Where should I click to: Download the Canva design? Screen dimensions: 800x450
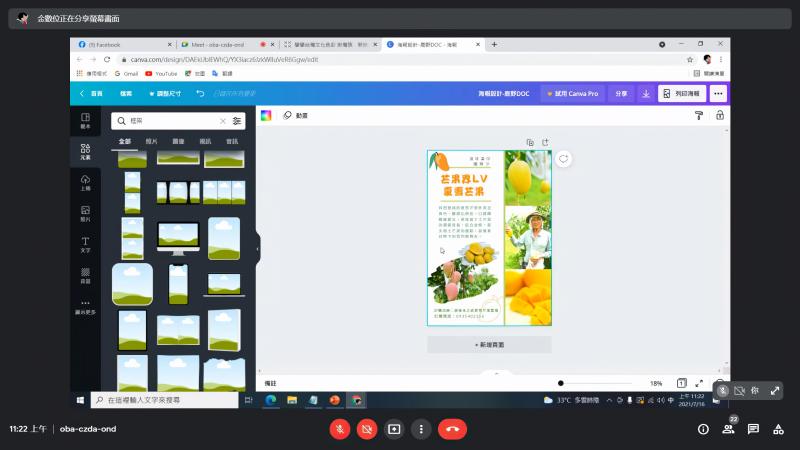pyautogui.click(x=645, y=94)
